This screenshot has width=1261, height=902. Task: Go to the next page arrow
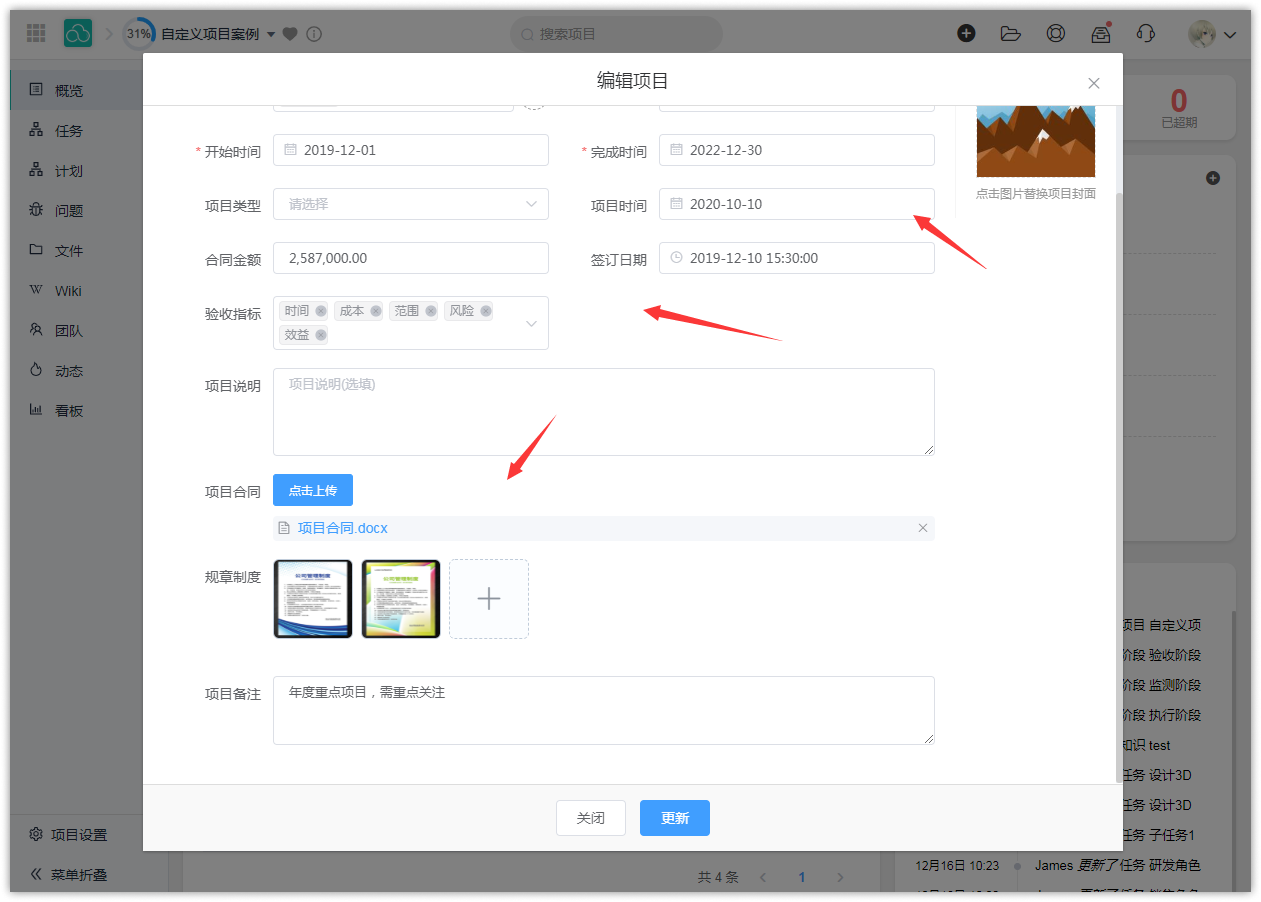click(x=840, y=877)
